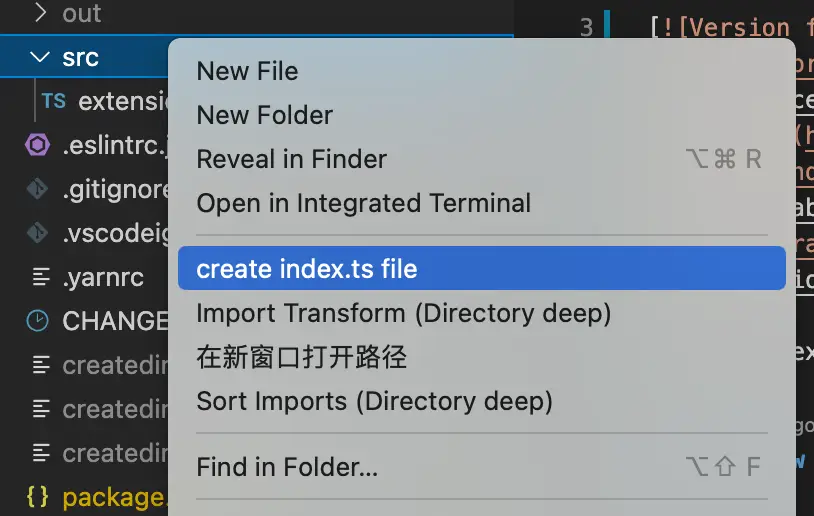This screenshot has width=814, height=516.
Task: Click the curly braces icon beside the package file
Action: pyautogui.click(x=37, y=497)
